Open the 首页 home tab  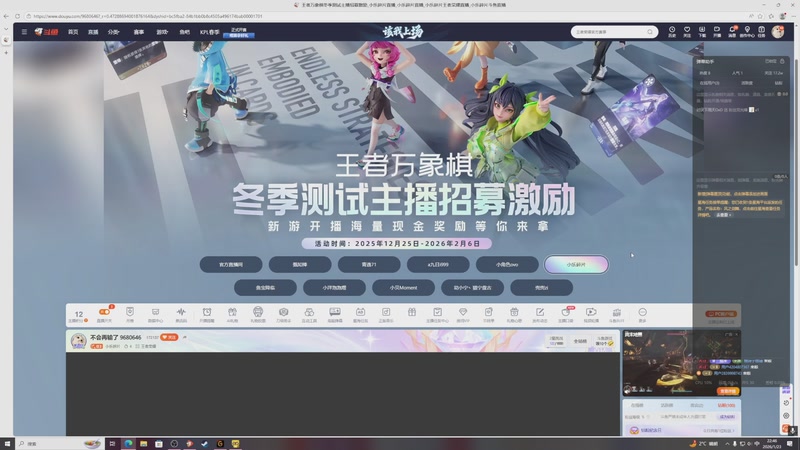[x=73, y=32]
